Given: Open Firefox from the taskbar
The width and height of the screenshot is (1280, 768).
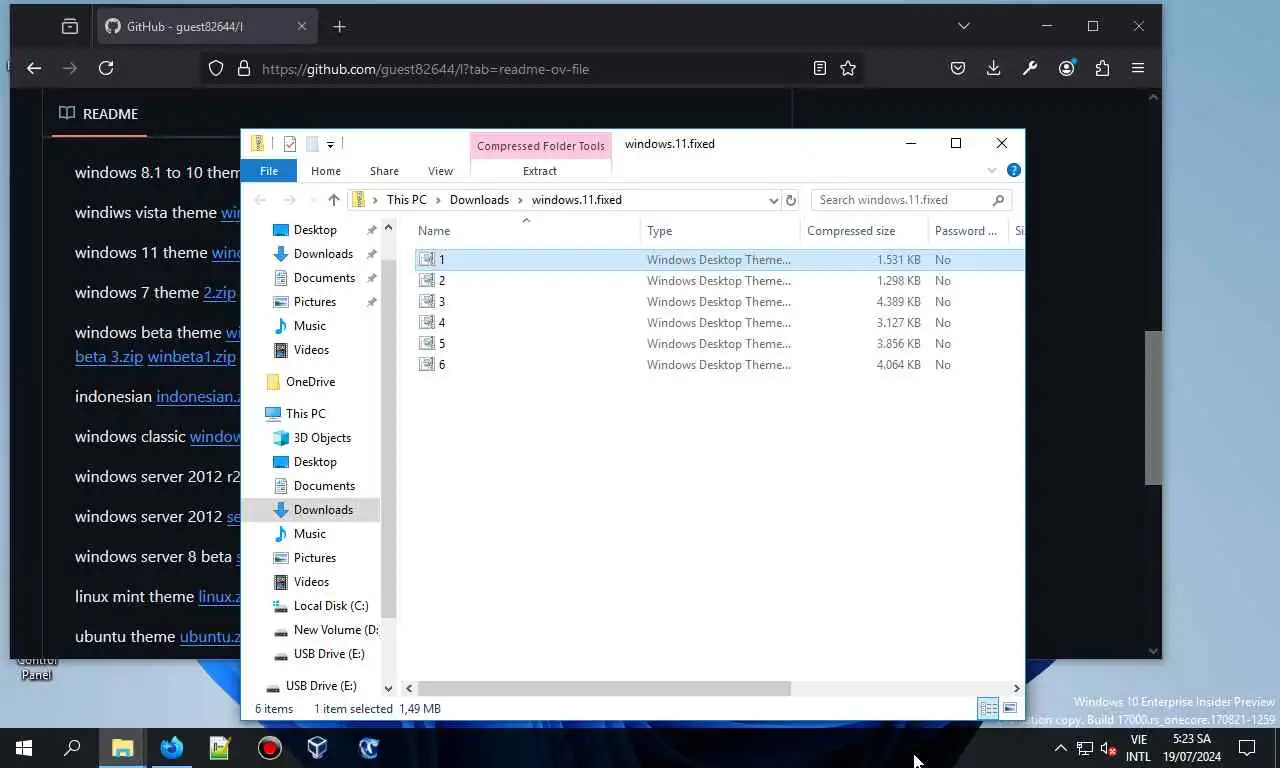Looking at the screenshot, I should point(172,747).
